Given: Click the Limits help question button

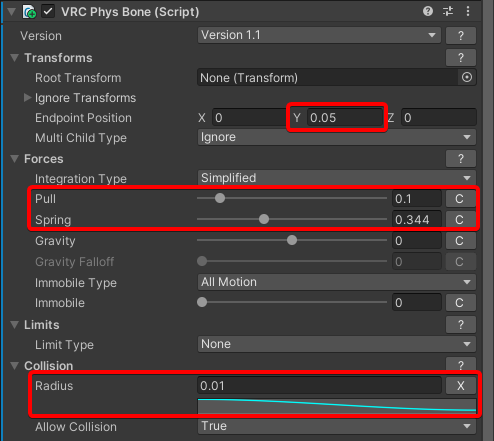Looking at the screenshot, I should coord(461,325).
